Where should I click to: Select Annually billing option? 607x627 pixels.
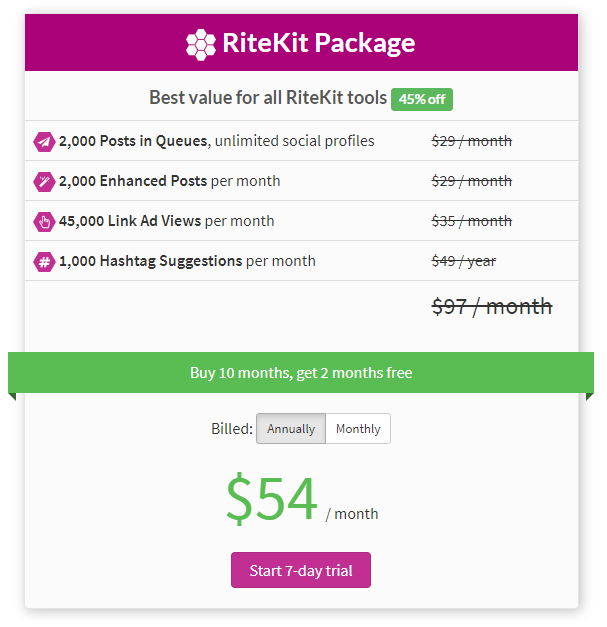point(291,429)
